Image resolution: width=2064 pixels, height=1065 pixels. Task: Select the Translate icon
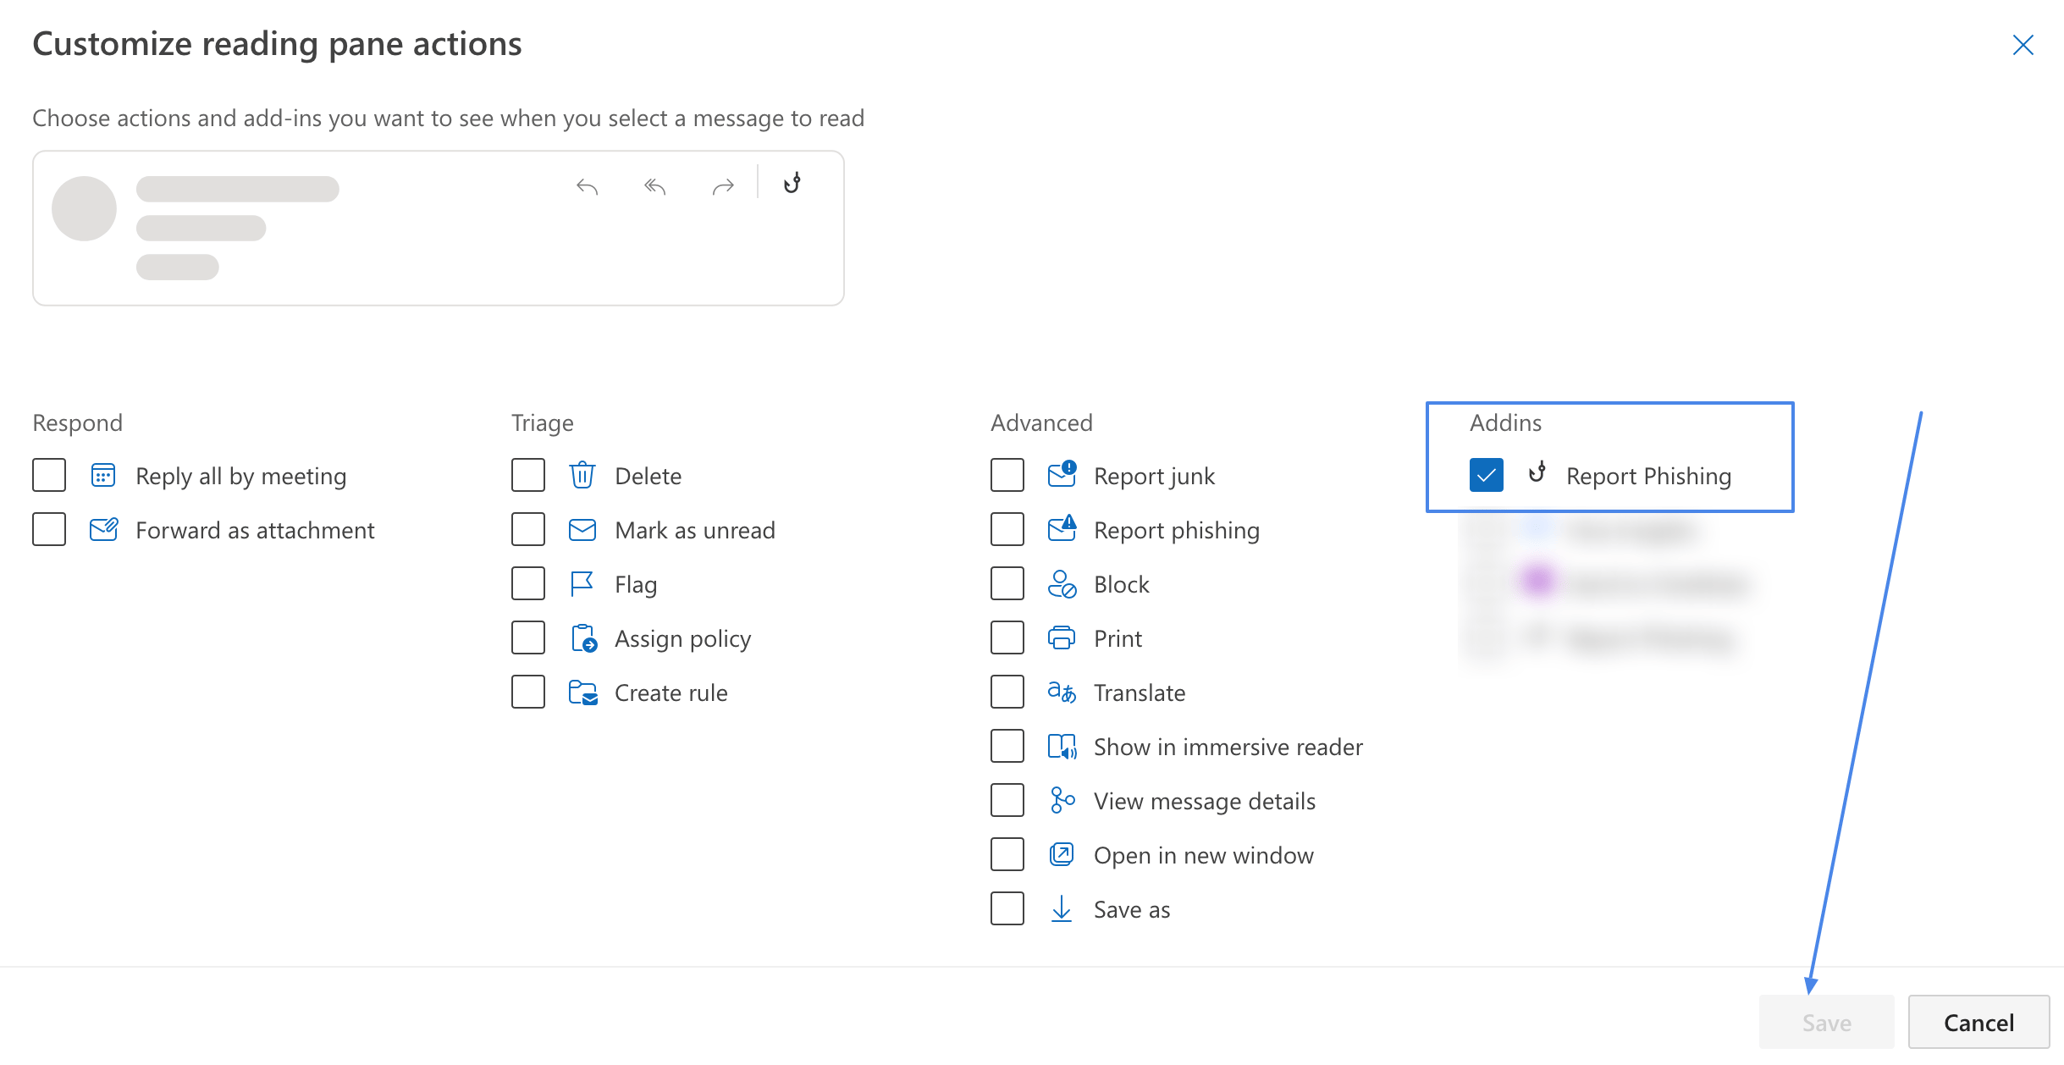pyautogui.click(x=1062, y=691)
